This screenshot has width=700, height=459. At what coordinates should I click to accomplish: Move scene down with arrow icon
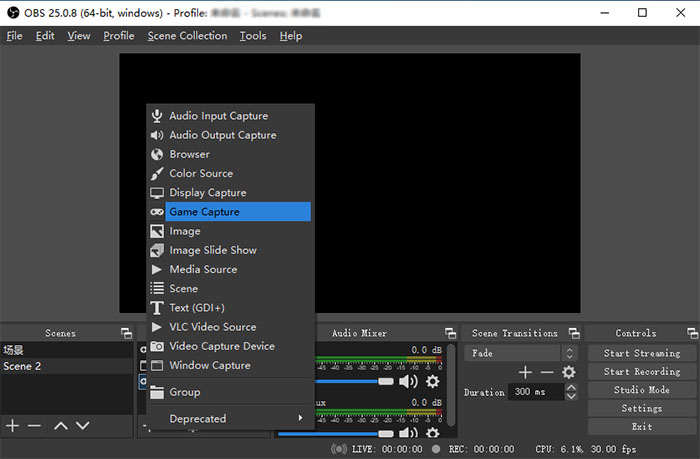click(83, 426)
